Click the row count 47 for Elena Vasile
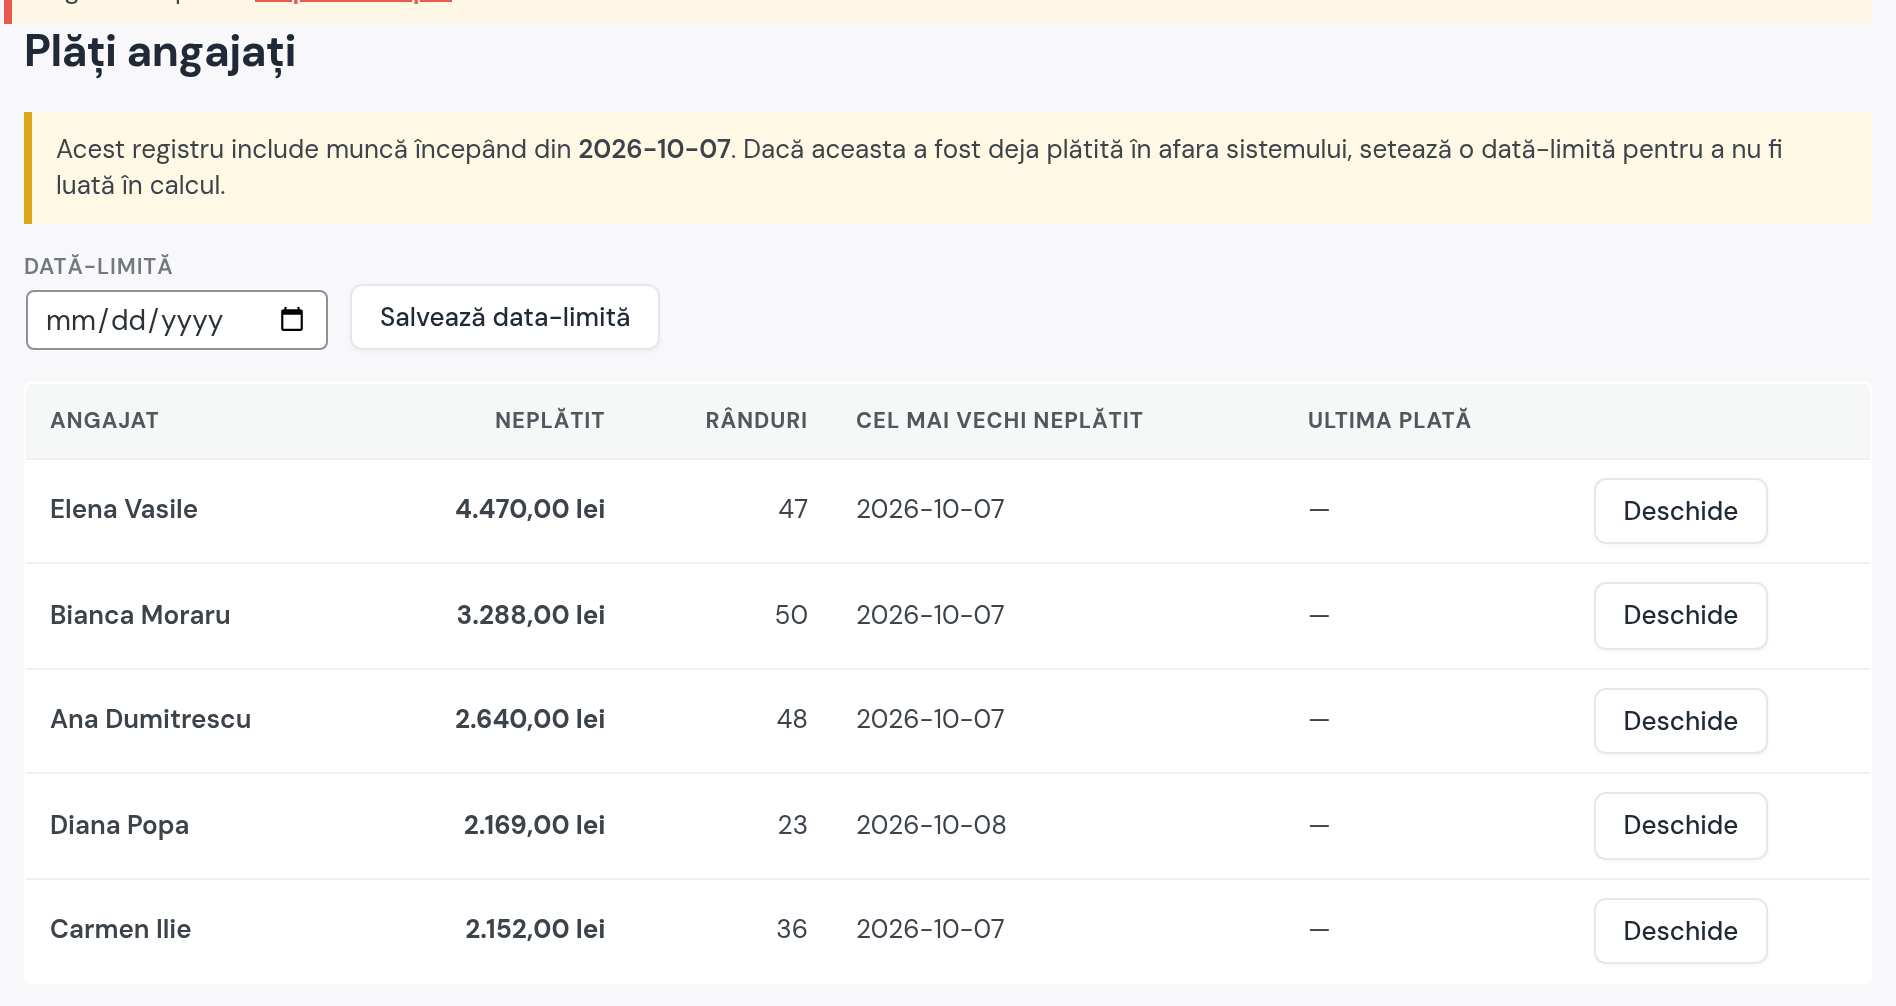This screenshot has height=1006, width=1896. [793, 509]
